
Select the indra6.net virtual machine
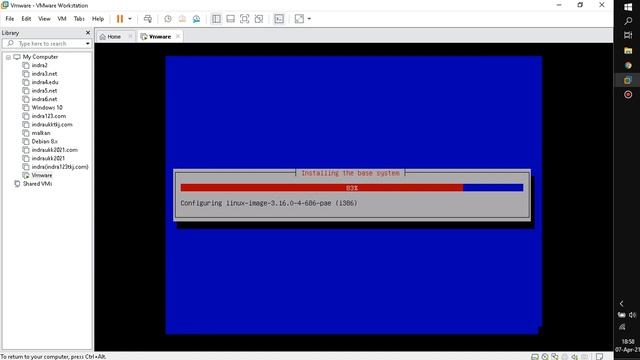pos(44,99)
